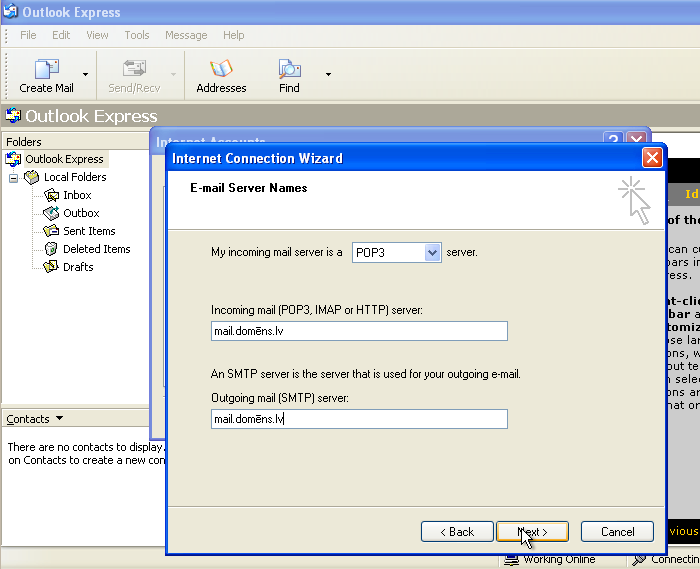Click the Outgoing mail SMTP server field

click(359, 419)
